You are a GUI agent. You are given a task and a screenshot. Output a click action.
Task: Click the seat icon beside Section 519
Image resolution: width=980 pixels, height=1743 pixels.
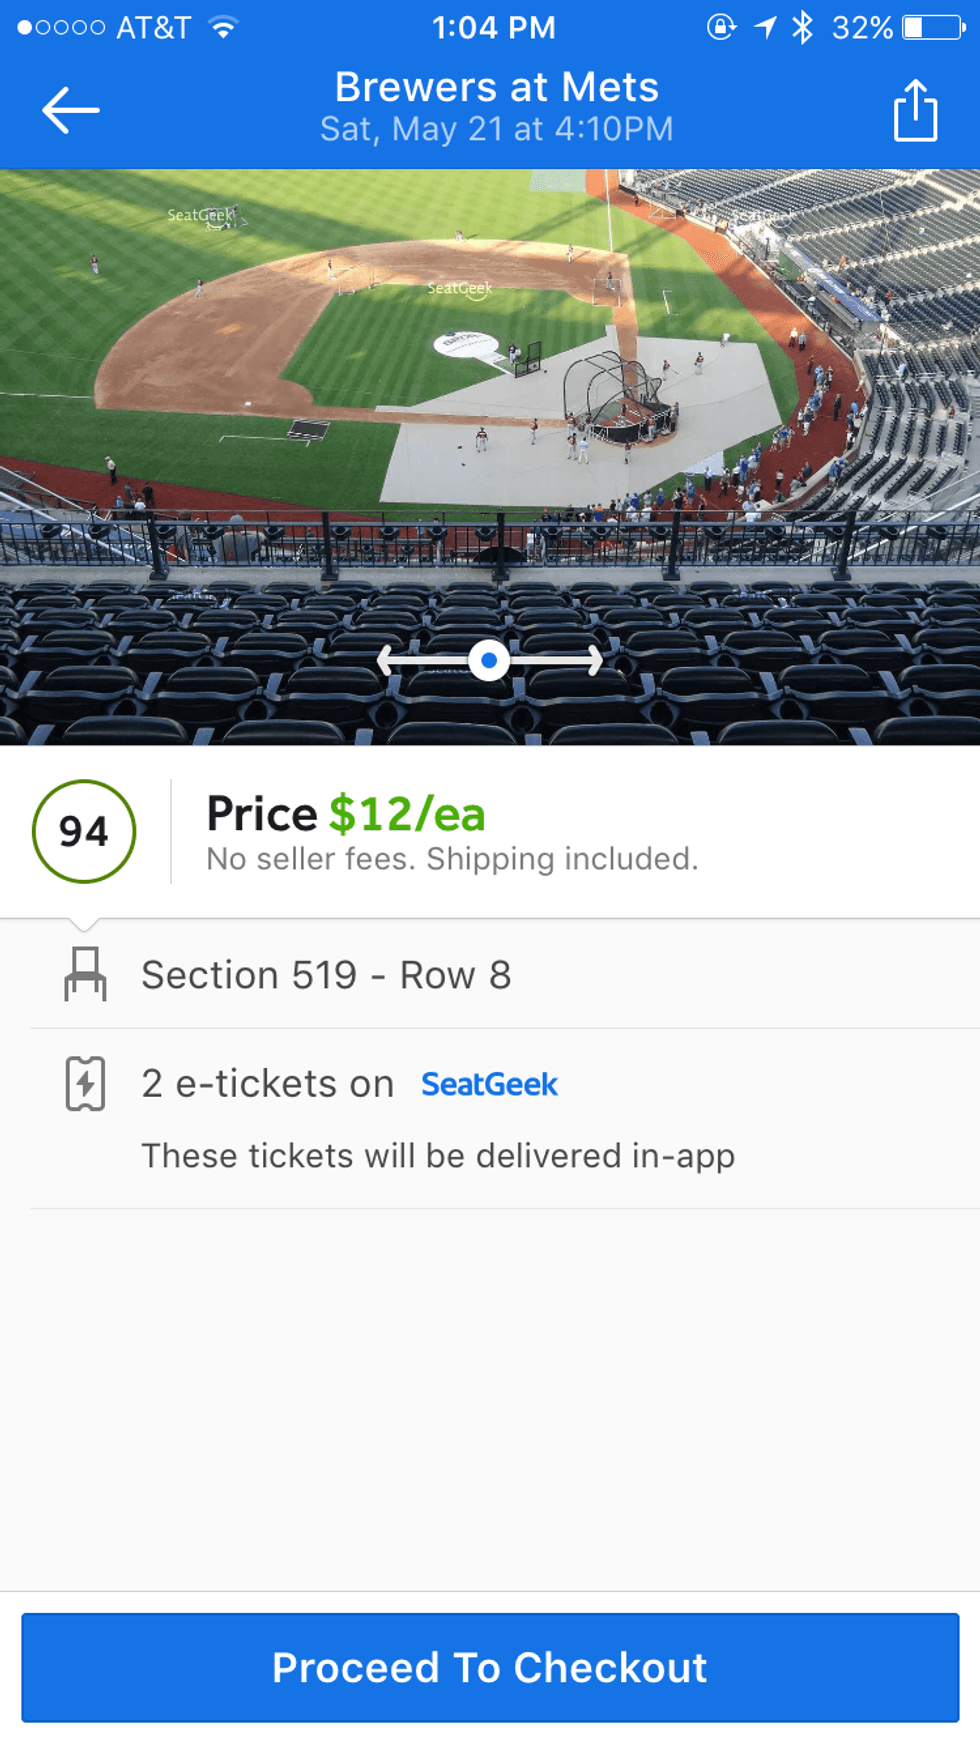click(85, 974)
